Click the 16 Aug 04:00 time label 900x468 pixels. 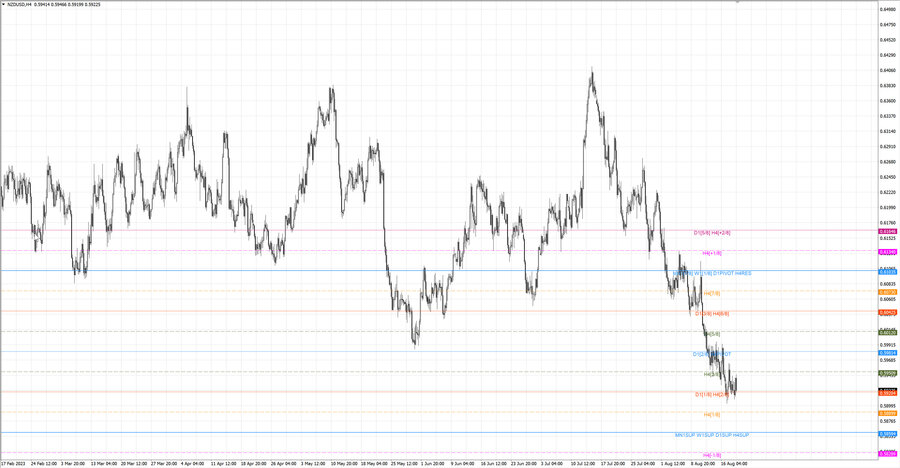[x=734, y=463]
